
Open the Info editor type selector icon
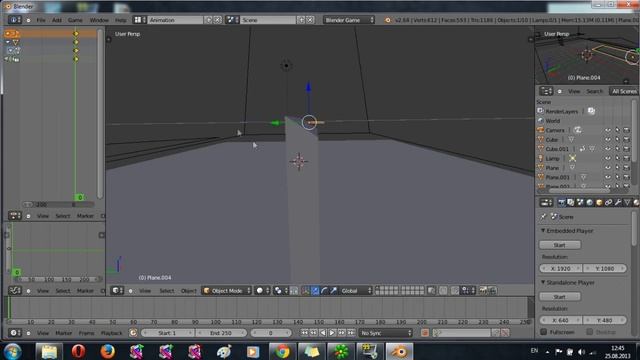pos(14,20)
